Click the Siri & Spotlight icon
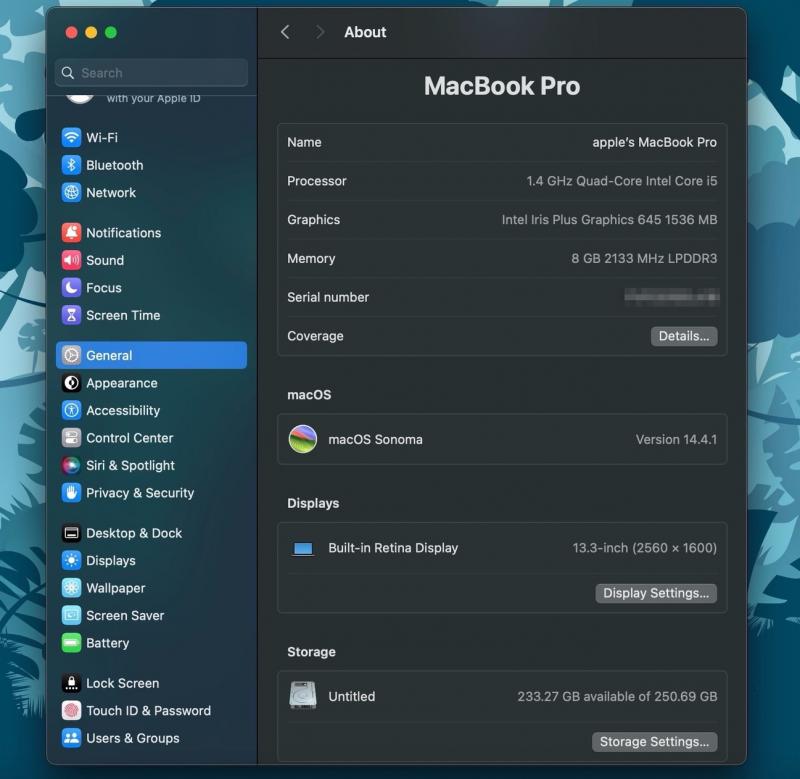Viewport: 800px width, 779px height. click(x=71, y=465)
